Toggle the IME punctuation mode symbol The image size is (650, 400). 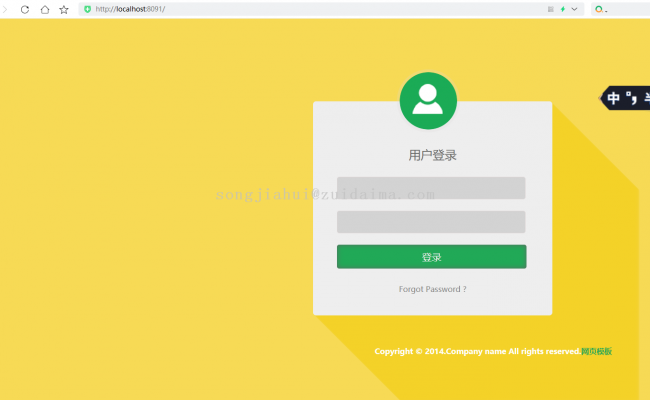point(630,98)
